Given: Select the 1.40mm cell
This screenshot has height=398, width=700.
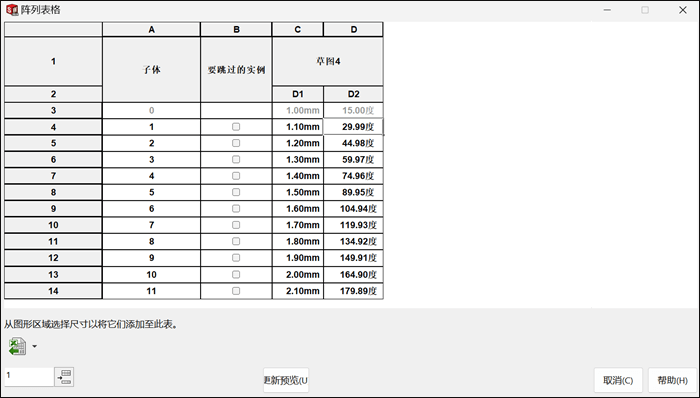Looking at the screenshot, I should coord(298,176).
